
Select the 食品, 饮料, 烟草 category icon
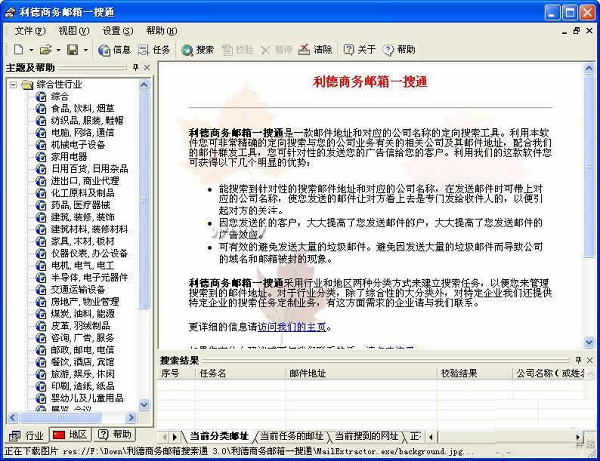pyautogui.click(x=41, y=109)
